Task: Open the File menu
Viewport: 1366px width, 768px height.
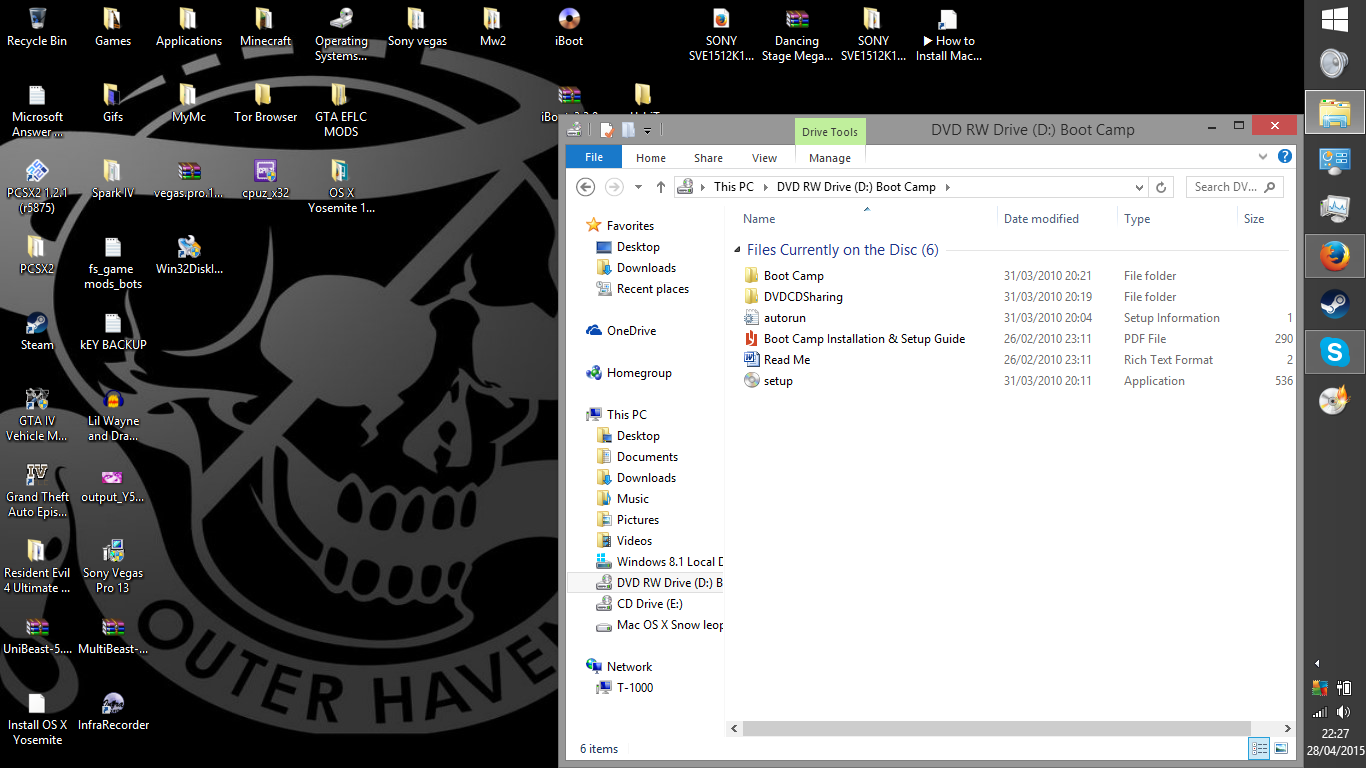Action: coord(594,157)
